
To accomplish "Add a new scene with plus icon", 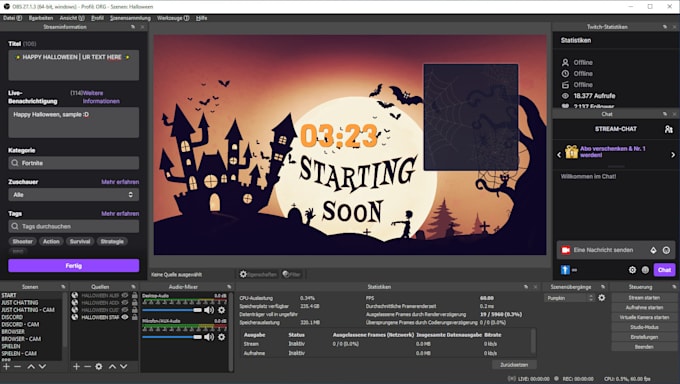I will tap(7, 367).
